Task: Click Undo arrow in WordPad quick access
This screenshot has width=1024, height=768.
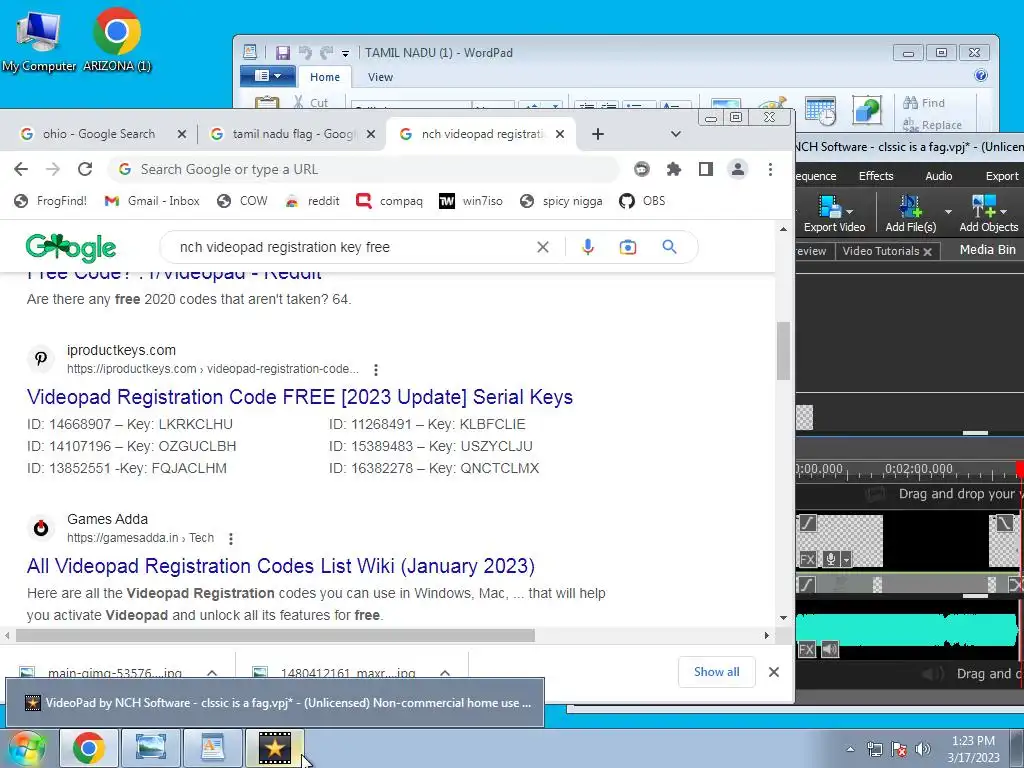Action: (x=304, y=53)
